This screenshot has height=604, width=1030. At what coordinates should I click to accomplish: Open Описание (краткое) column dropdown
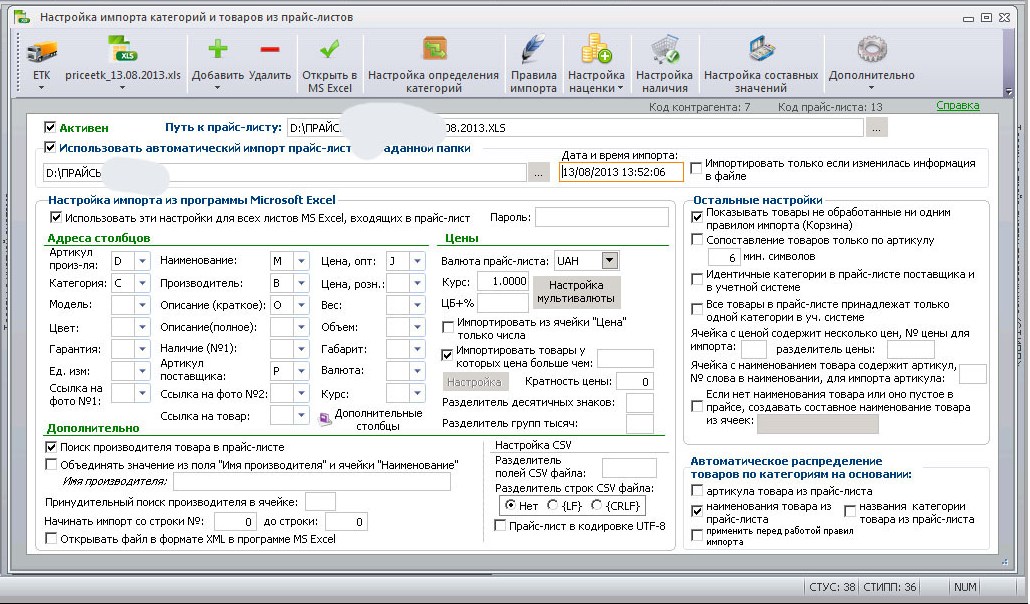point(301,305)
